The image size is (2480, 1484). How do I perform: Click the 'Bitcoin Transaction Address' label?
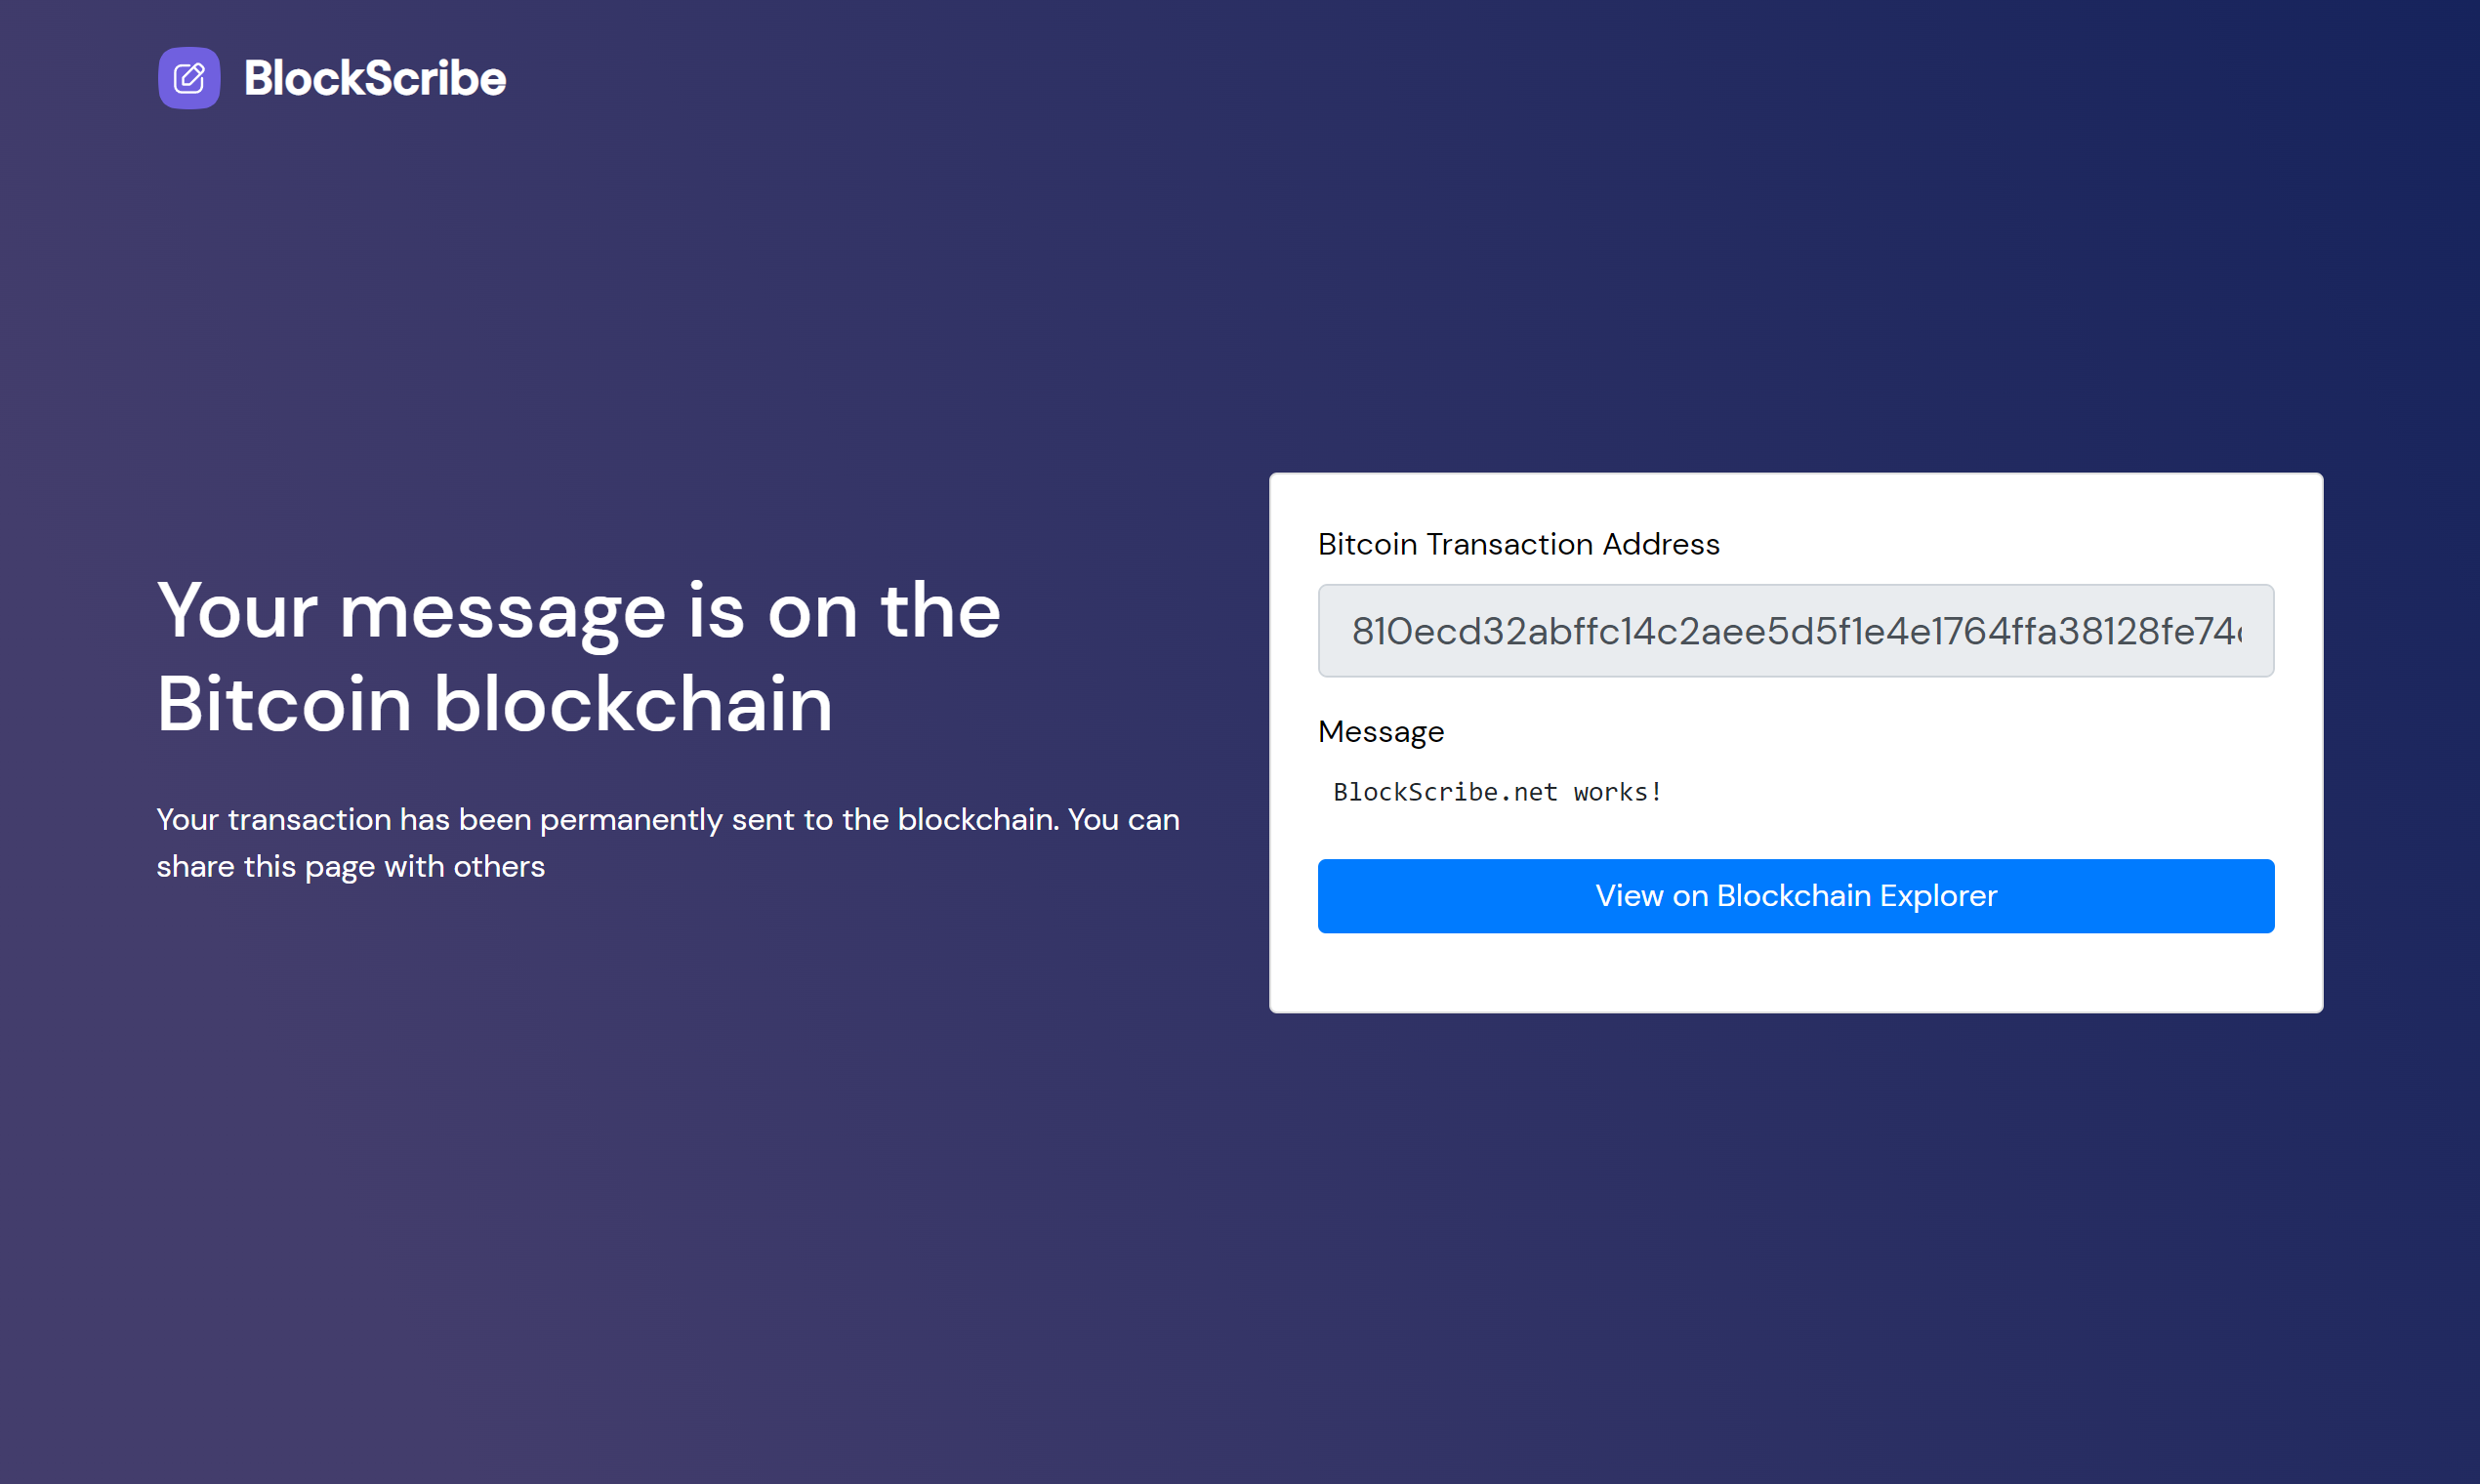1518,544
